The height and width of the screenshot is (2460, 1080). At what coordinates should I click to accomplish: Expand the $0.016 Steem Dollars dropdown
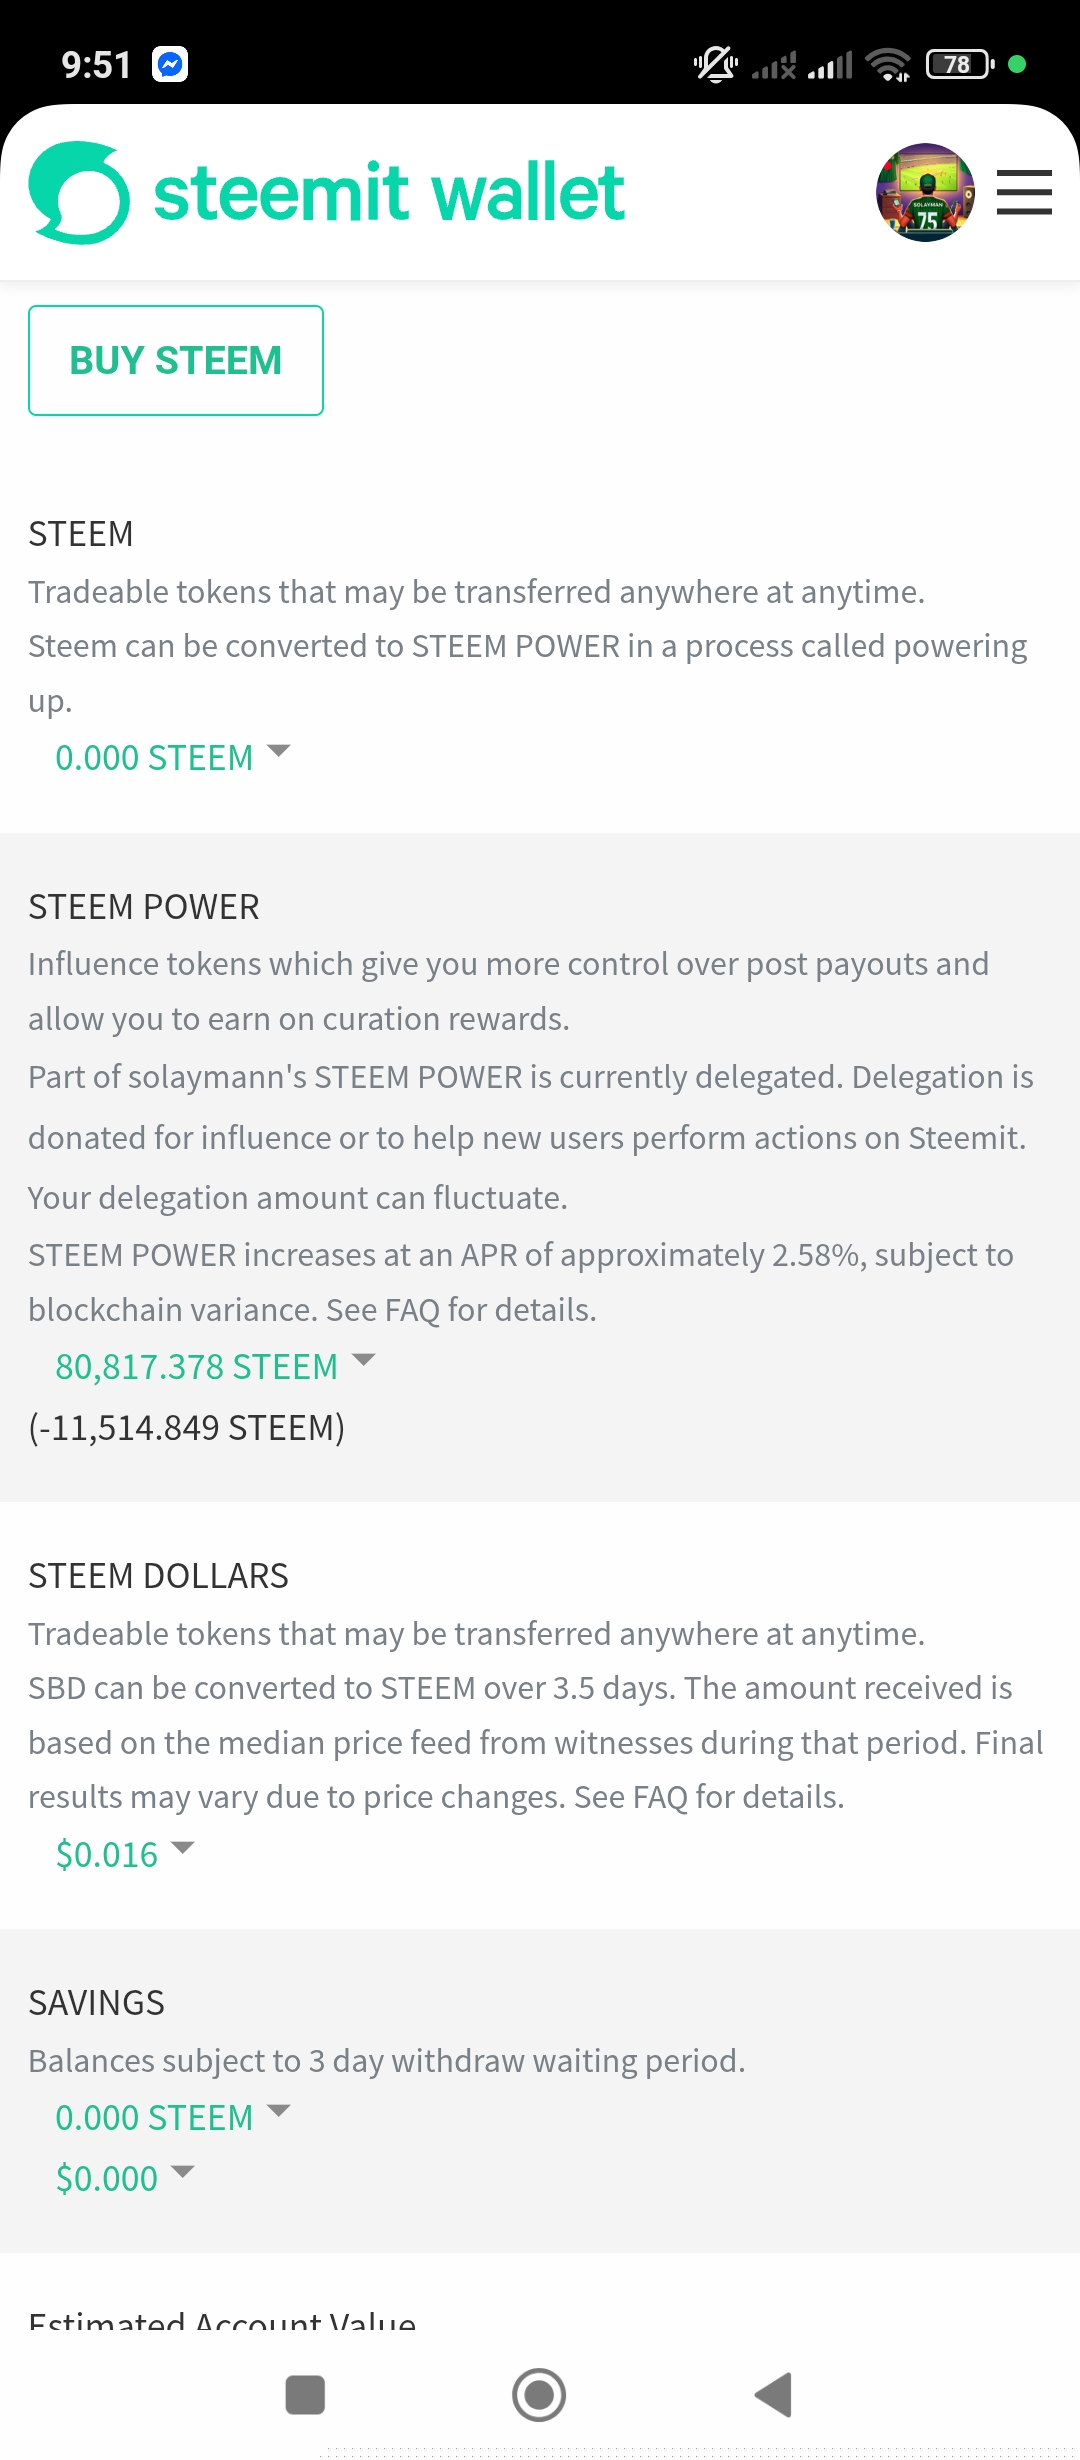click(125, 1854)
